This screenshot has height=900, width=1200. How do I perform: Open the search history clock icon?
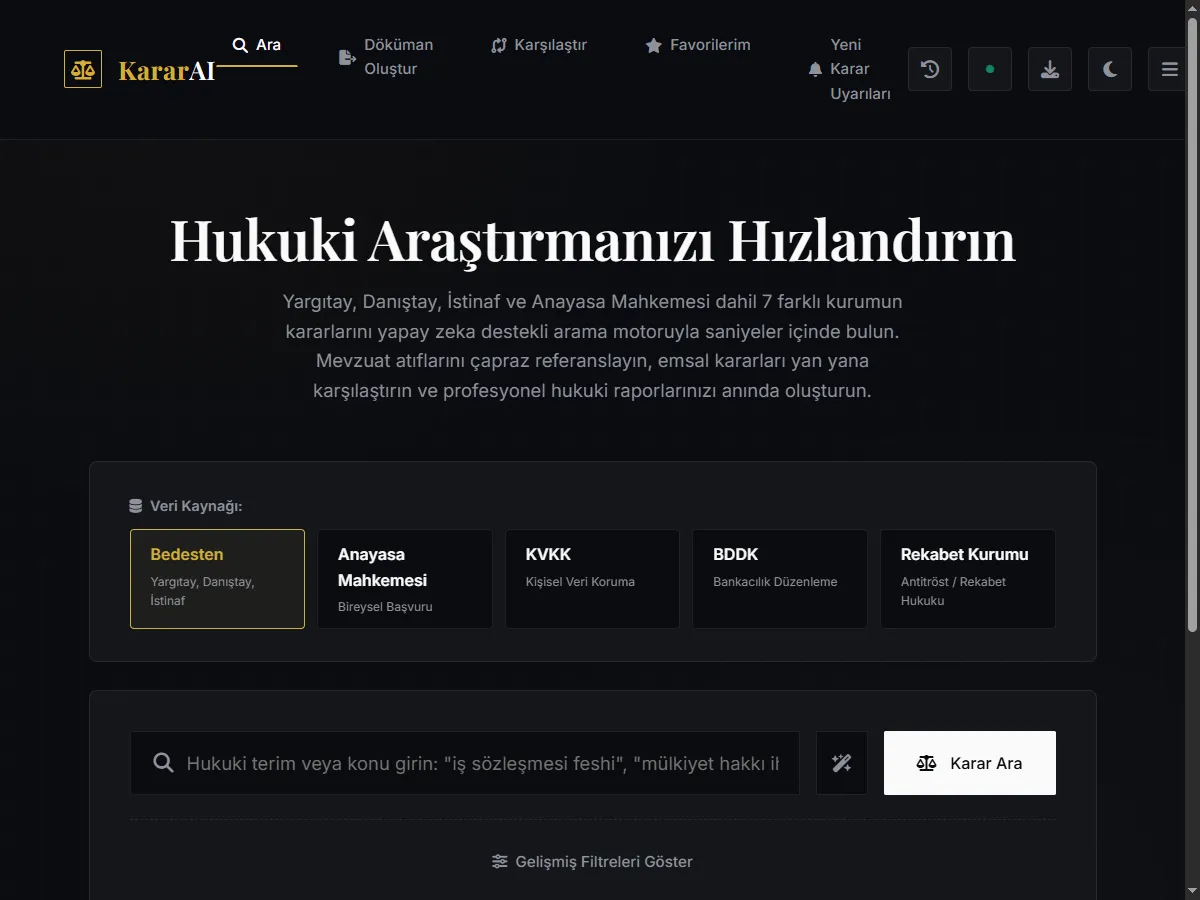coord(930,69)
